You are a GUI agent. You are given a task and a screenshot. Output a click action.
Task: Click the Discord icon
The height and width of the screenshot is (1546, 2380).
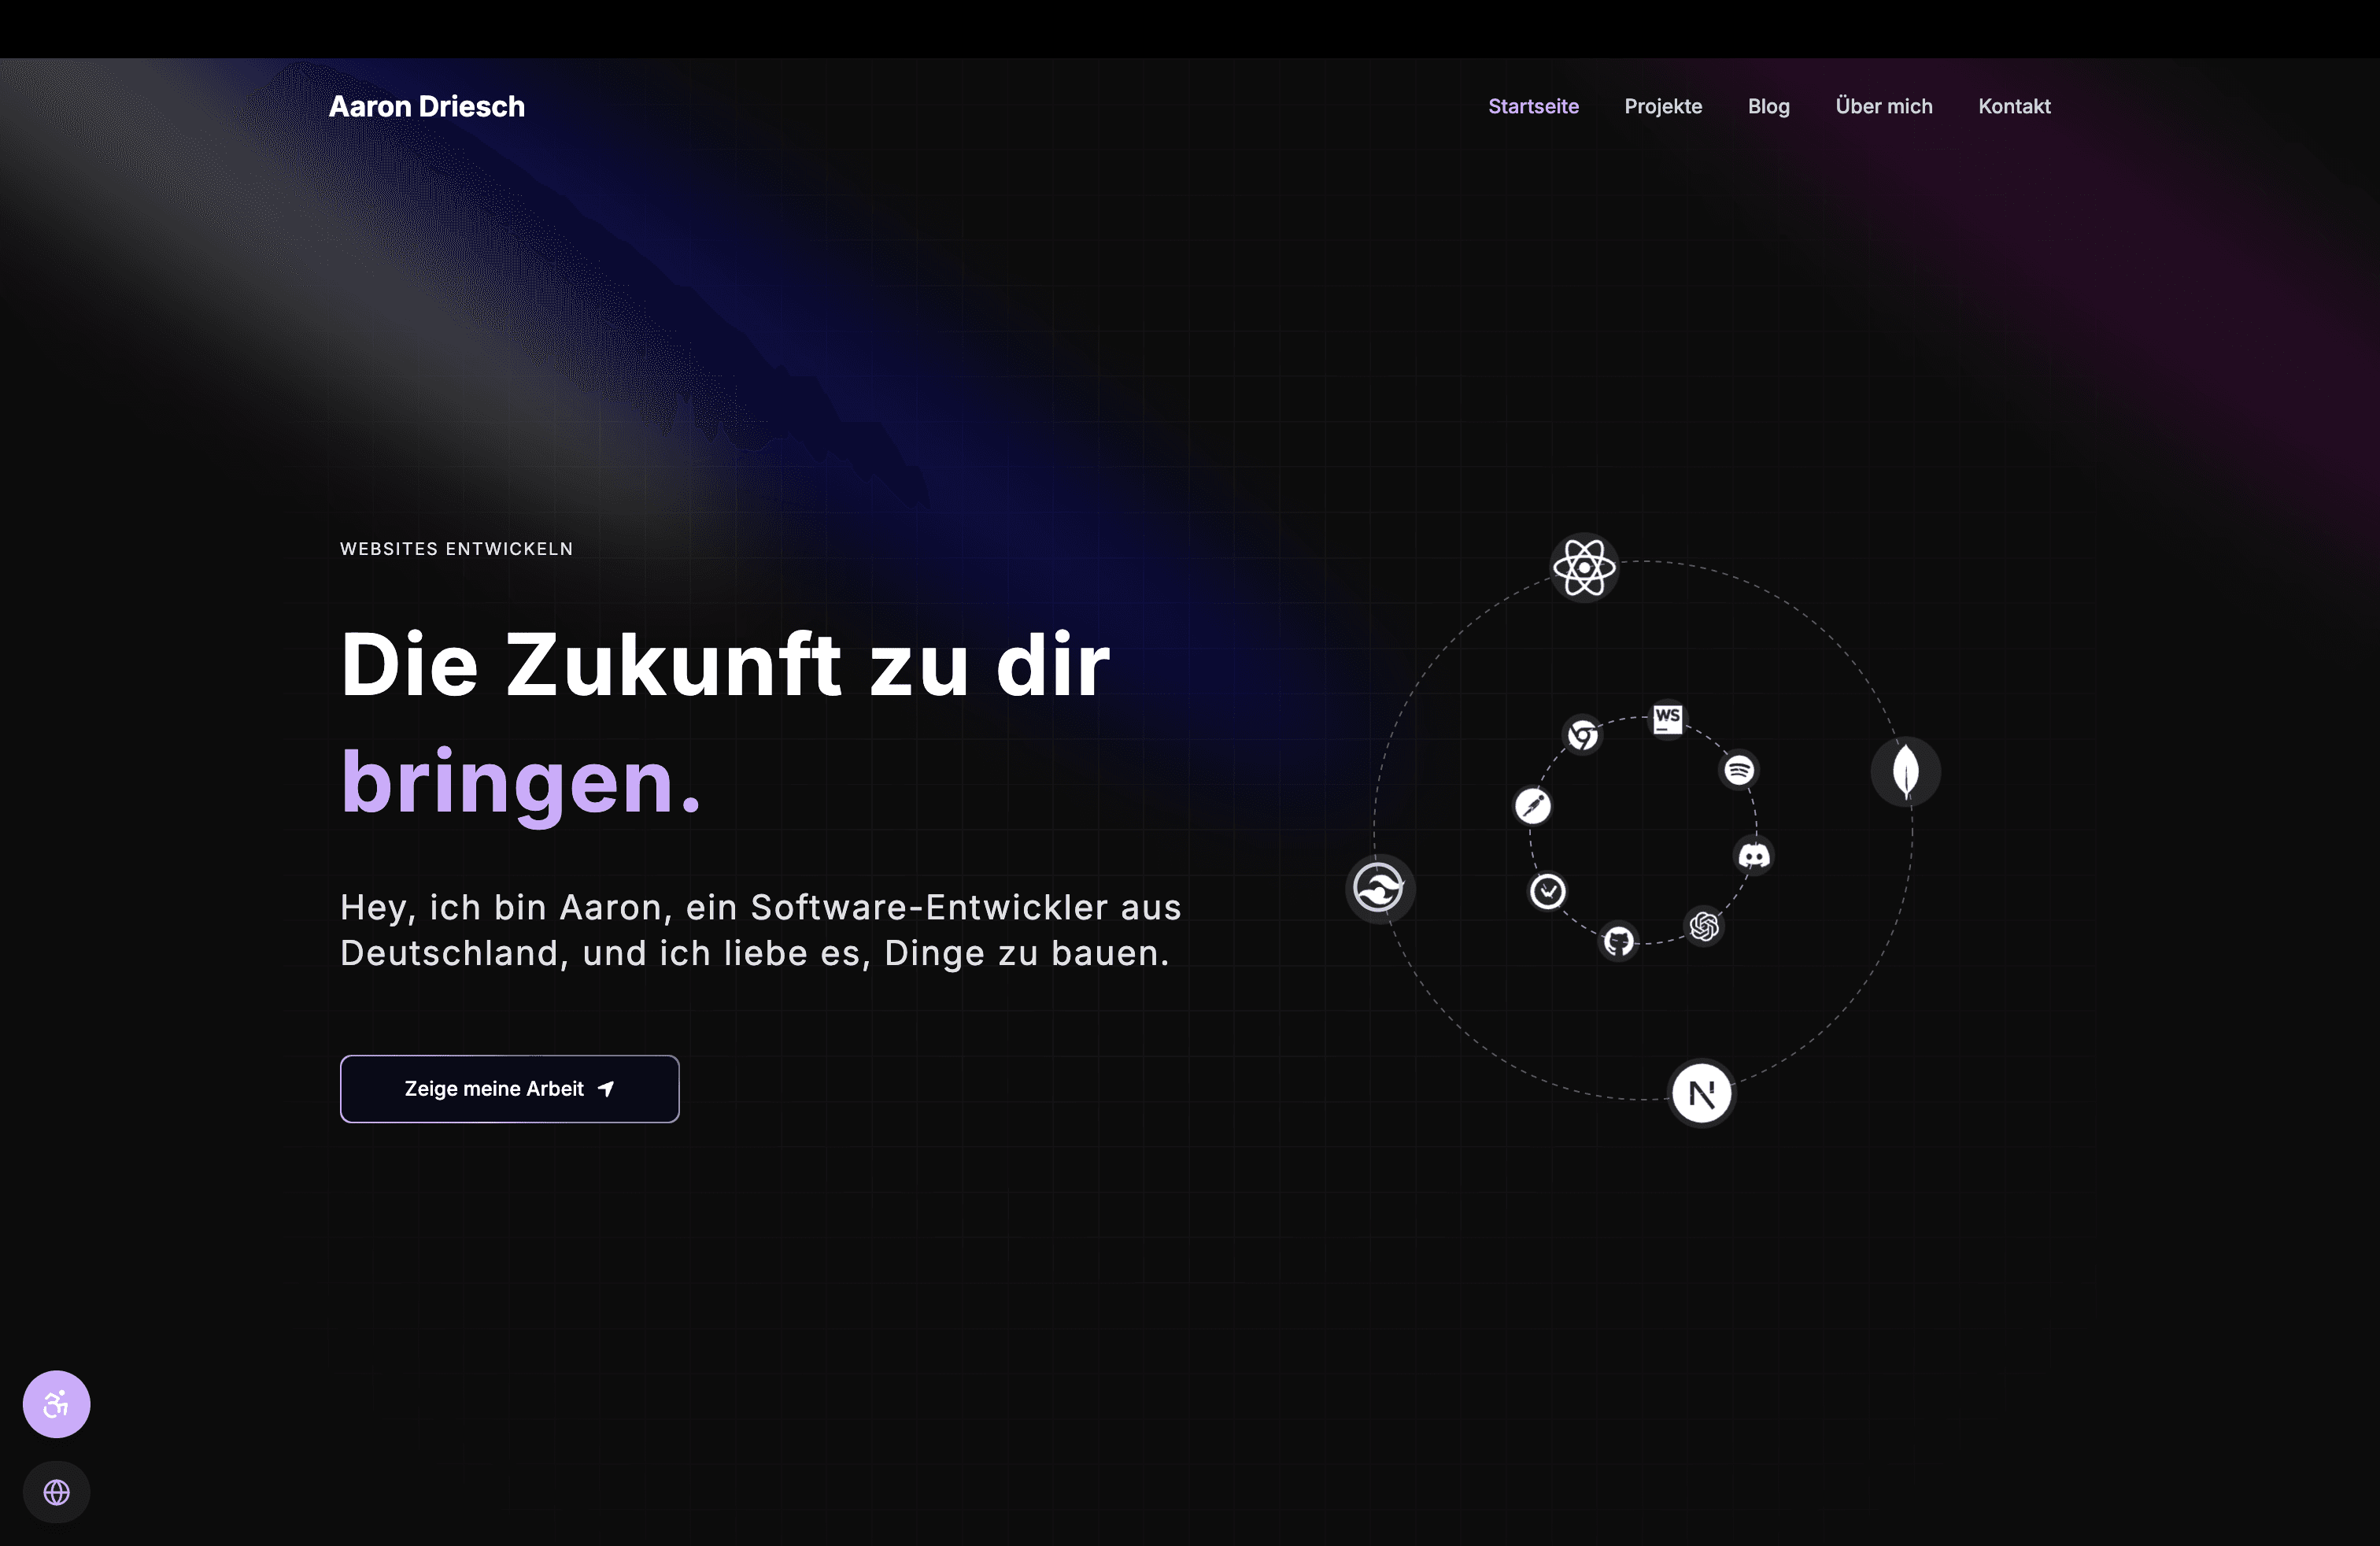(x=1754, y=855)
